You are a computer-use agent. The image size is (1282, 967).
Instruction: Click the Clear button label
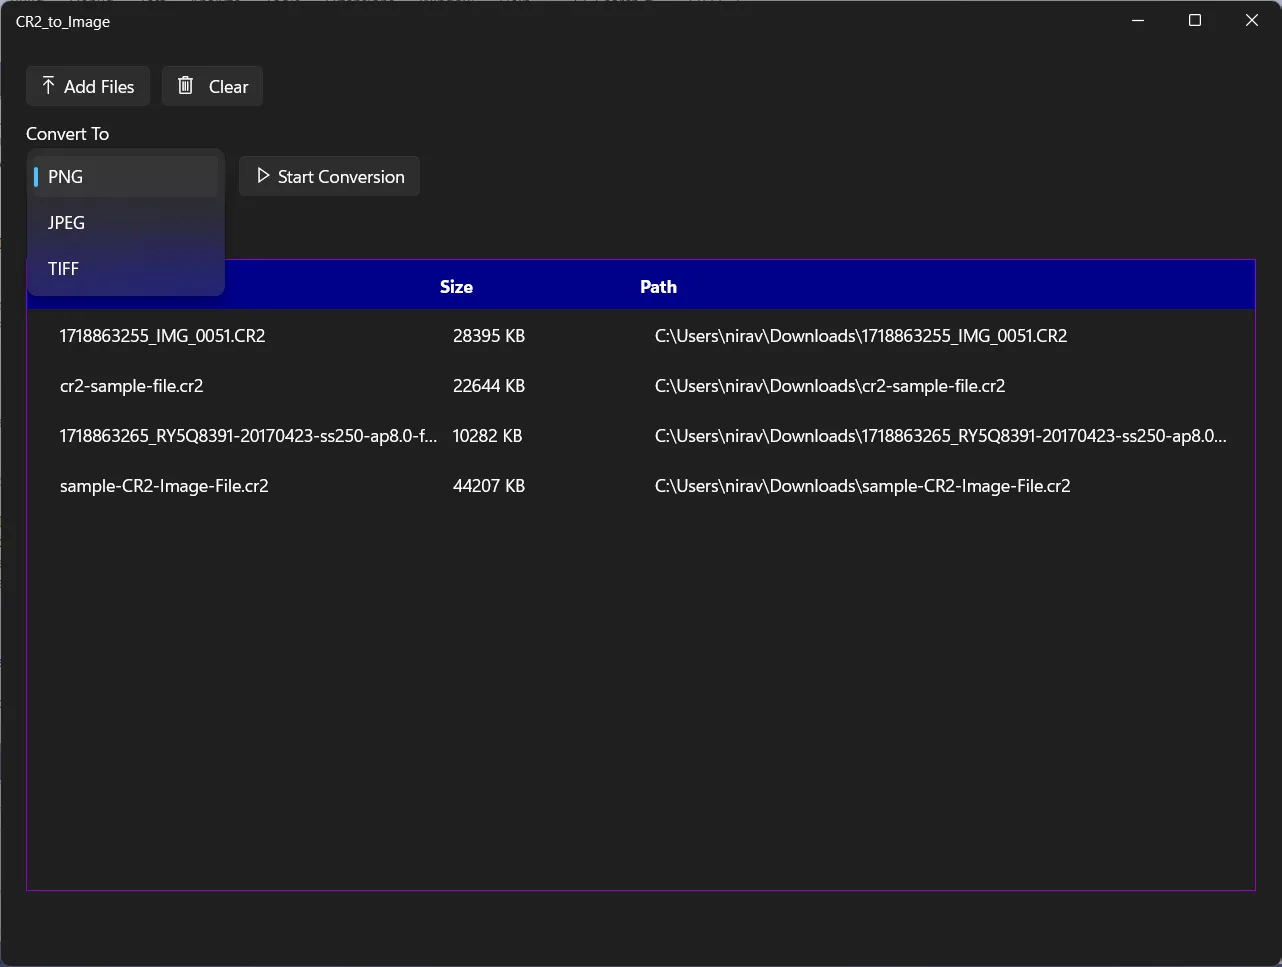pyautogui.click(x=228, y=87)
